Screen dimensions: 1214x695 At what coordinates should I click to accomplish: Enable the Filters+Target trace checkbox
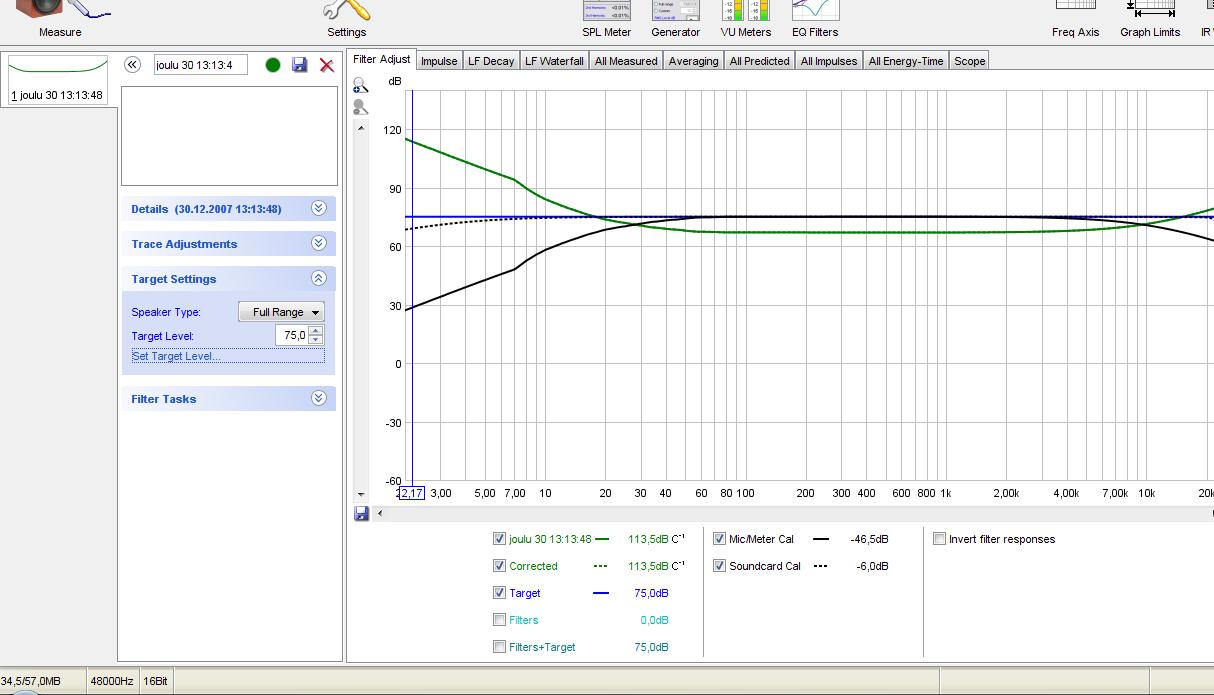(x=500, y=647)
